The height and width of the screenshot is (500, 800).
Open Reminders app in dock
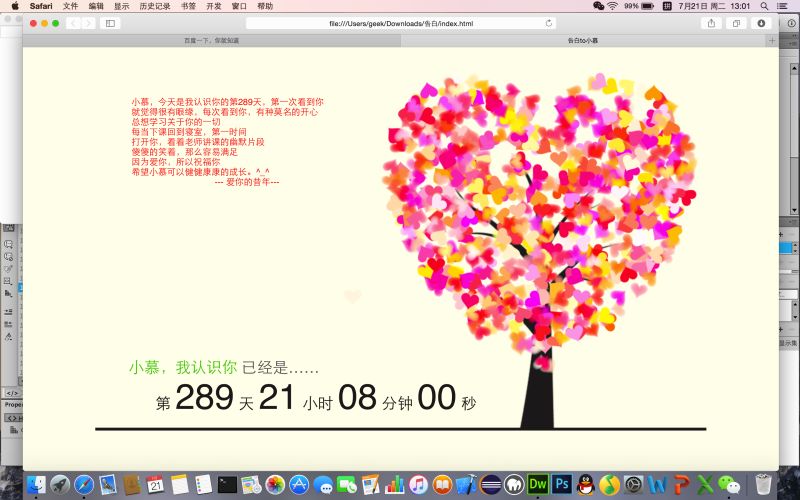coord(203,484)
